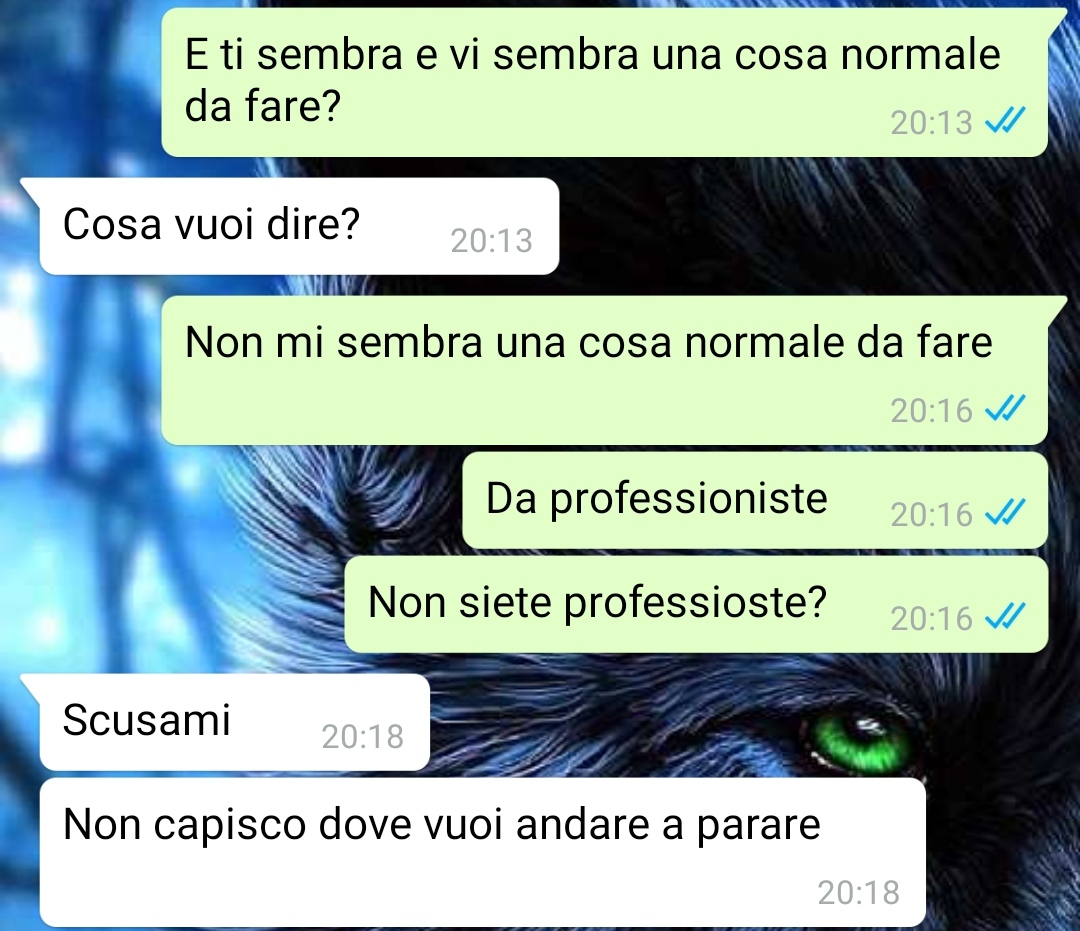The width and height of the screenshot is (1080, 931).
Task: Click the 20:13 time on the first sent message
Action: point(931,123)
